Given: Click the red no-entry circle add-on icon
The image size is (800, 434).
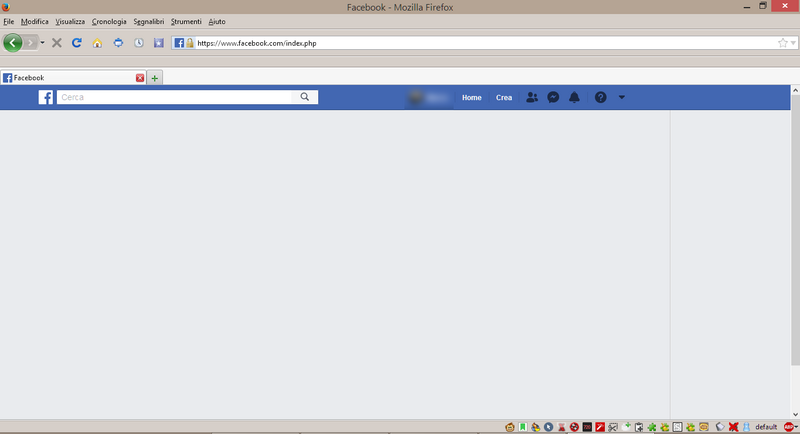Looking at the screenshot, I should click(574, 427).
